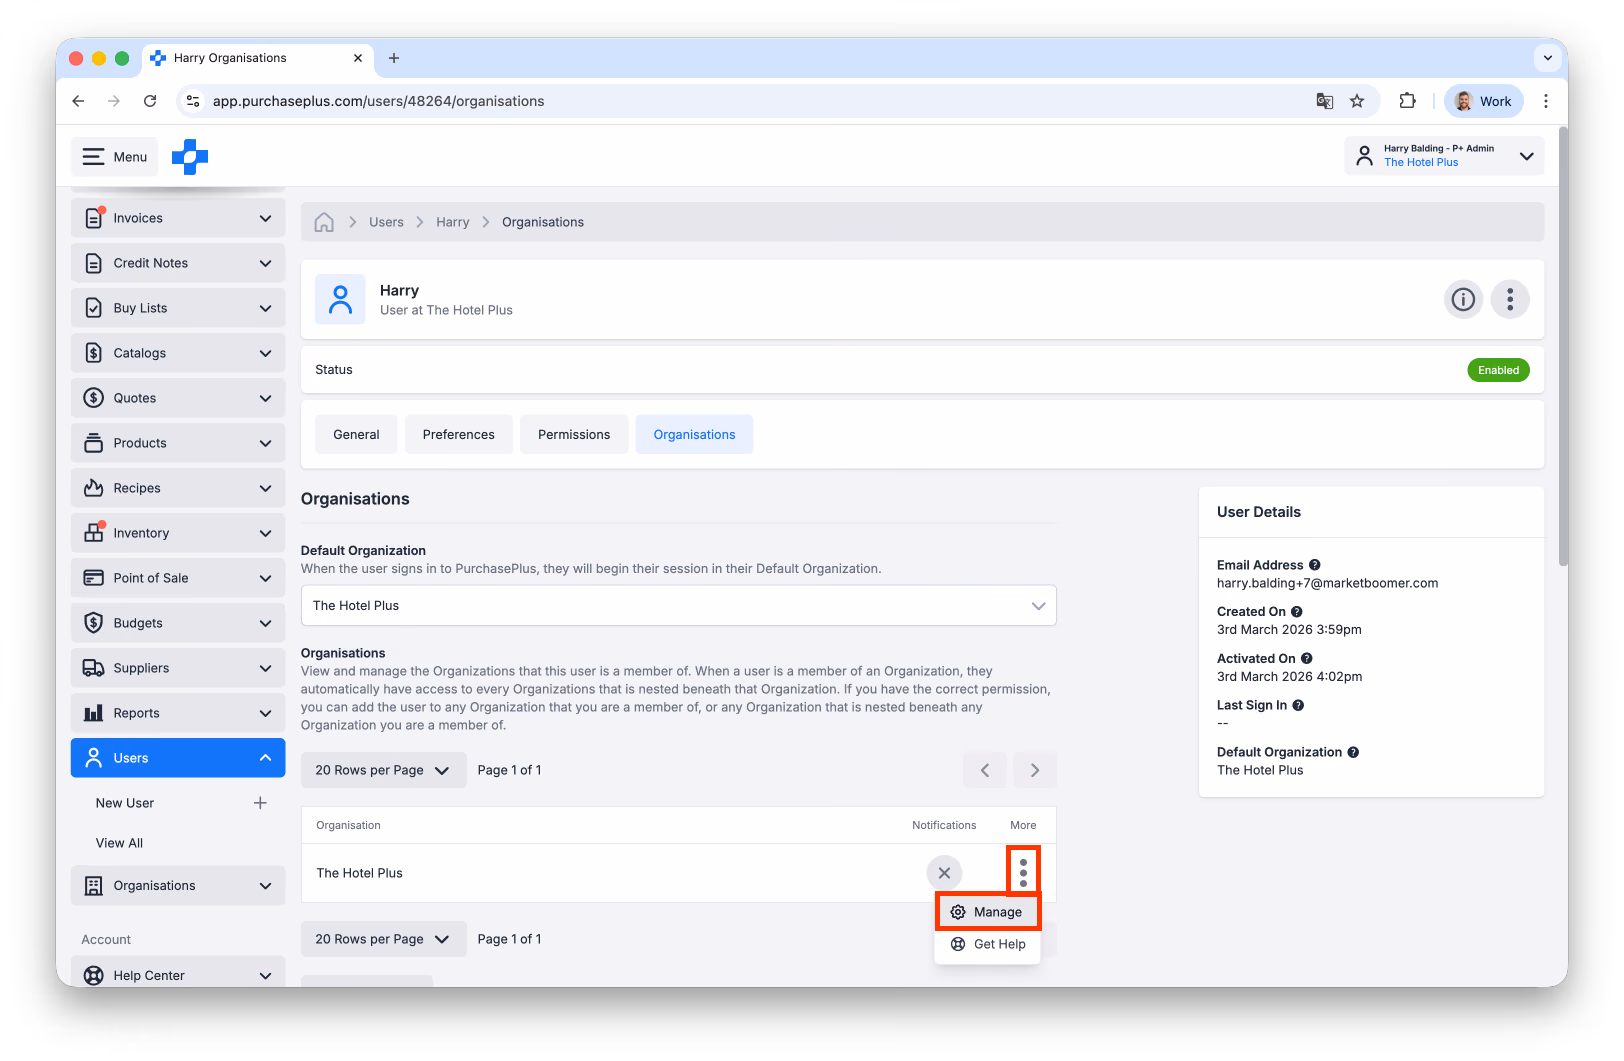1624x1061 pixels.
Task: Open a new browser tab
Action: 394,58
